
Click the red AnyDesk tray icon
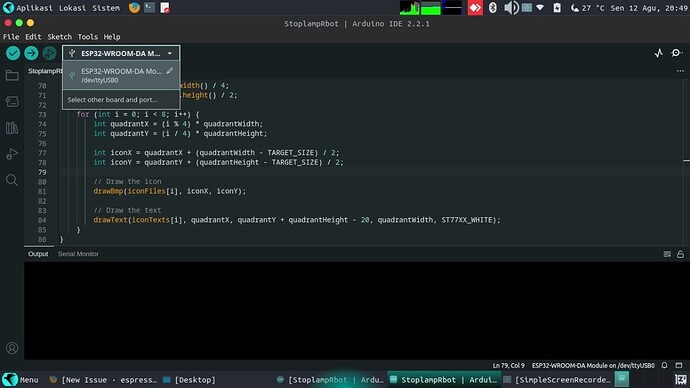click(475, 7)
